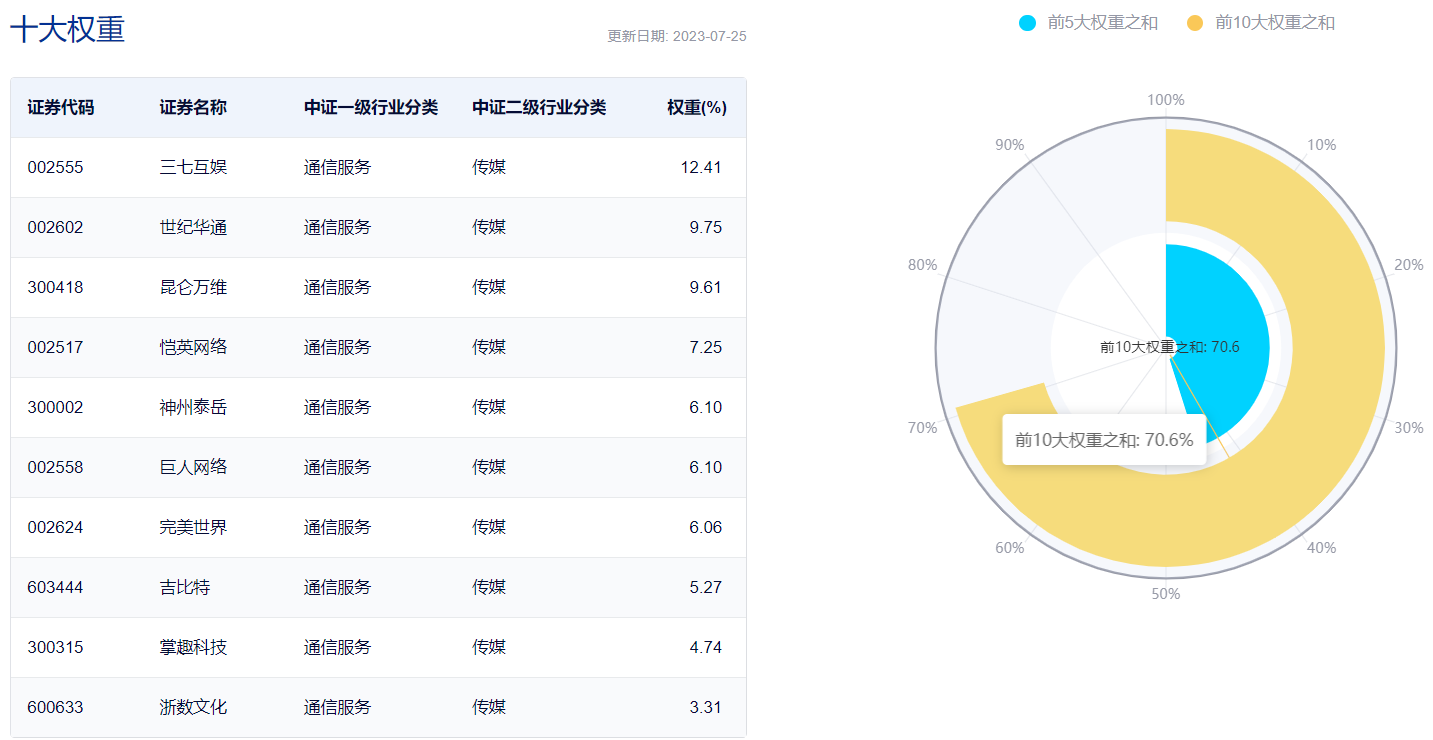Viewport: 1433px width, 740px height.
Task: Click stock code 002517
Action: [x=55, y=347]
